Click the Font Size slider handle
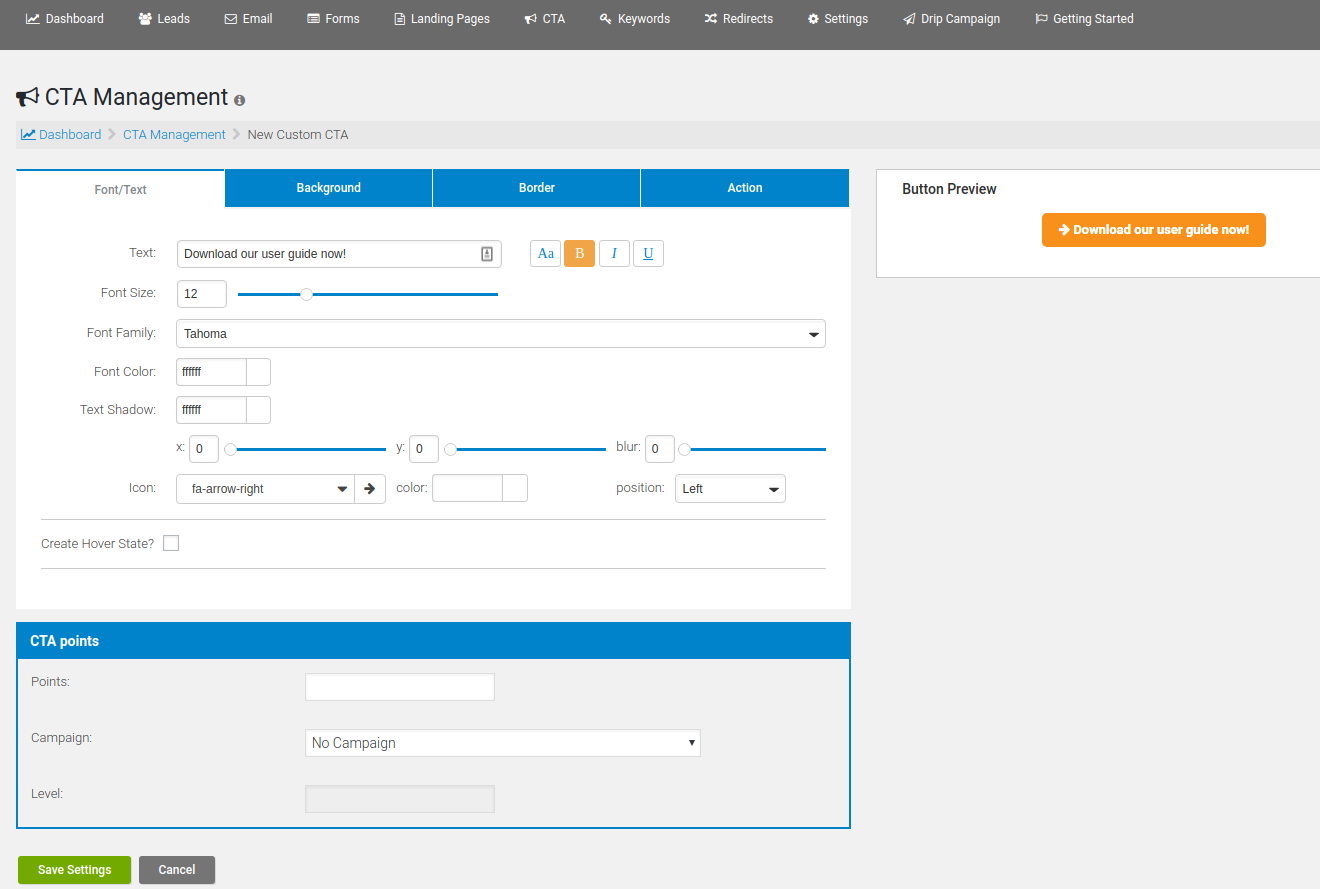Screen dimensions: 1320x889 point(307,294)
